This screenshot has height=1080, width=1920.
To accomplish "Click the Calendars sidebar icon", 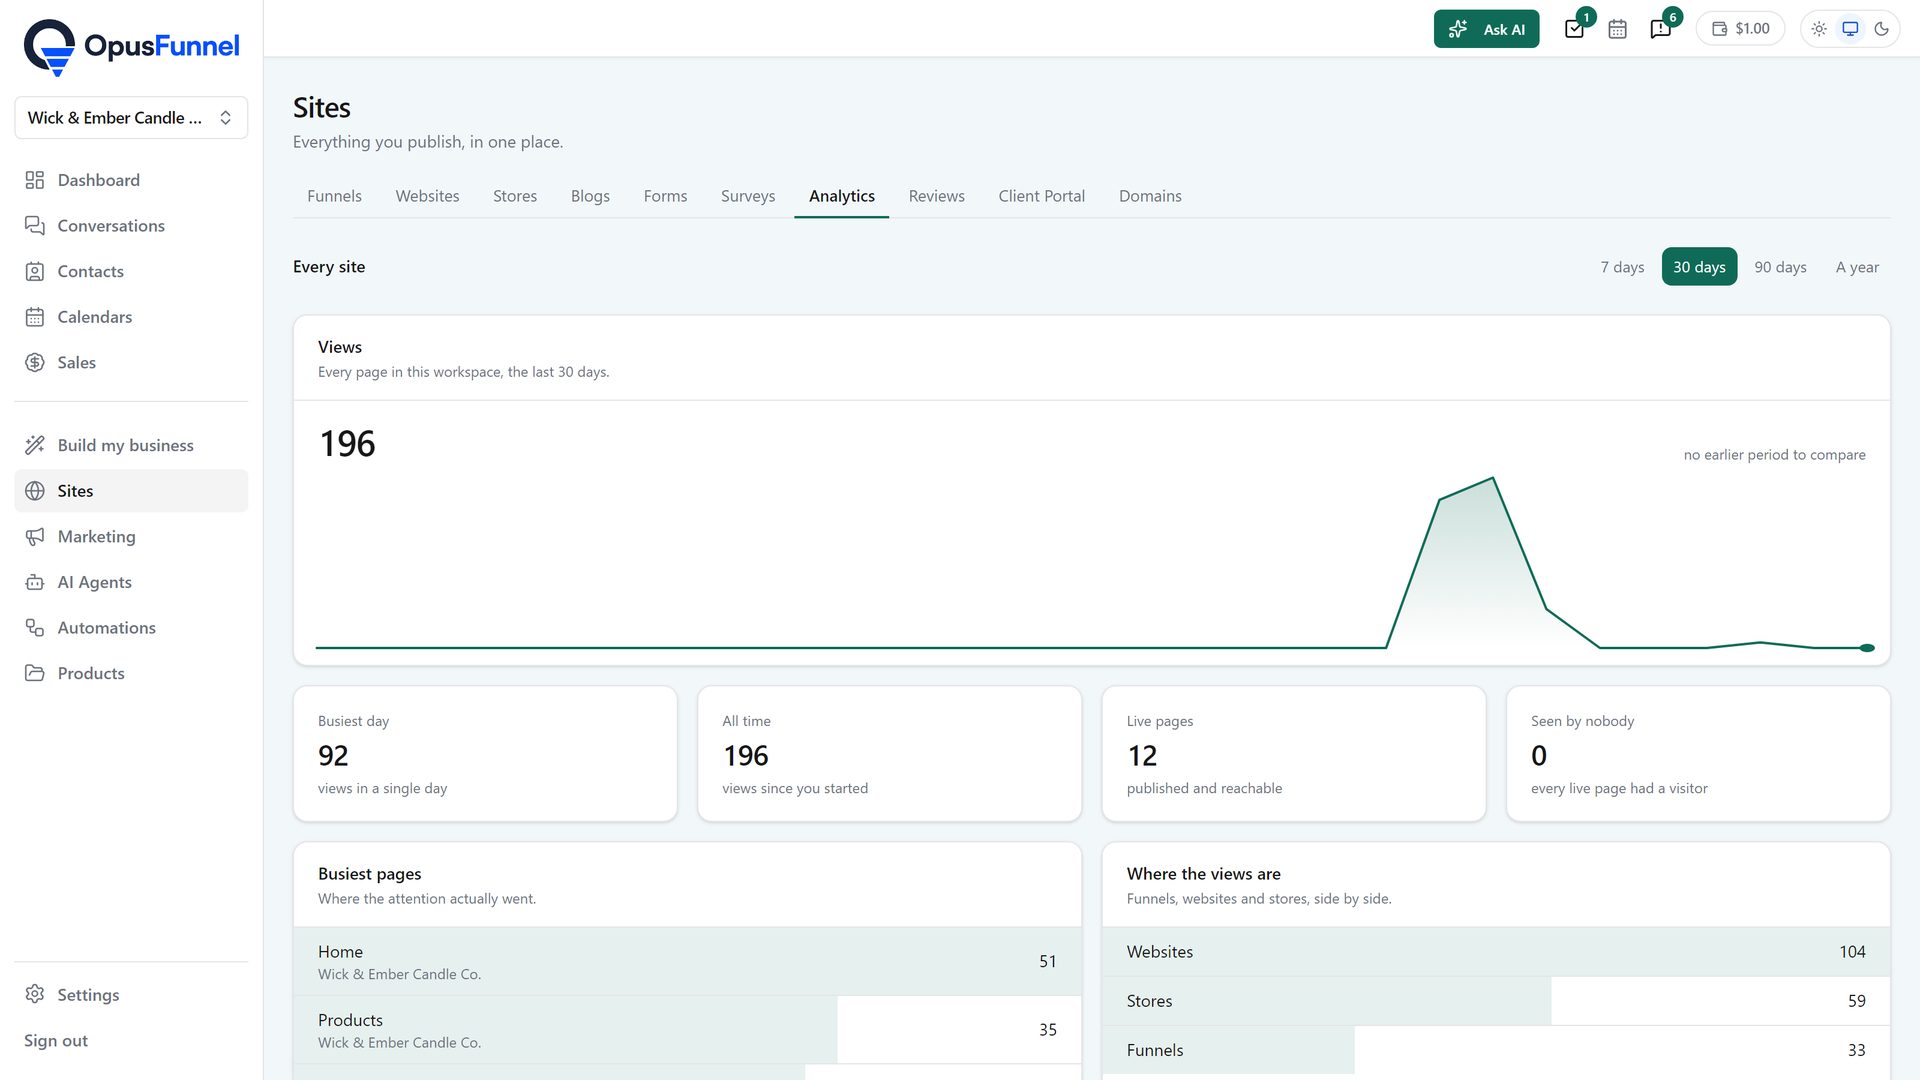I will point(35,317).
